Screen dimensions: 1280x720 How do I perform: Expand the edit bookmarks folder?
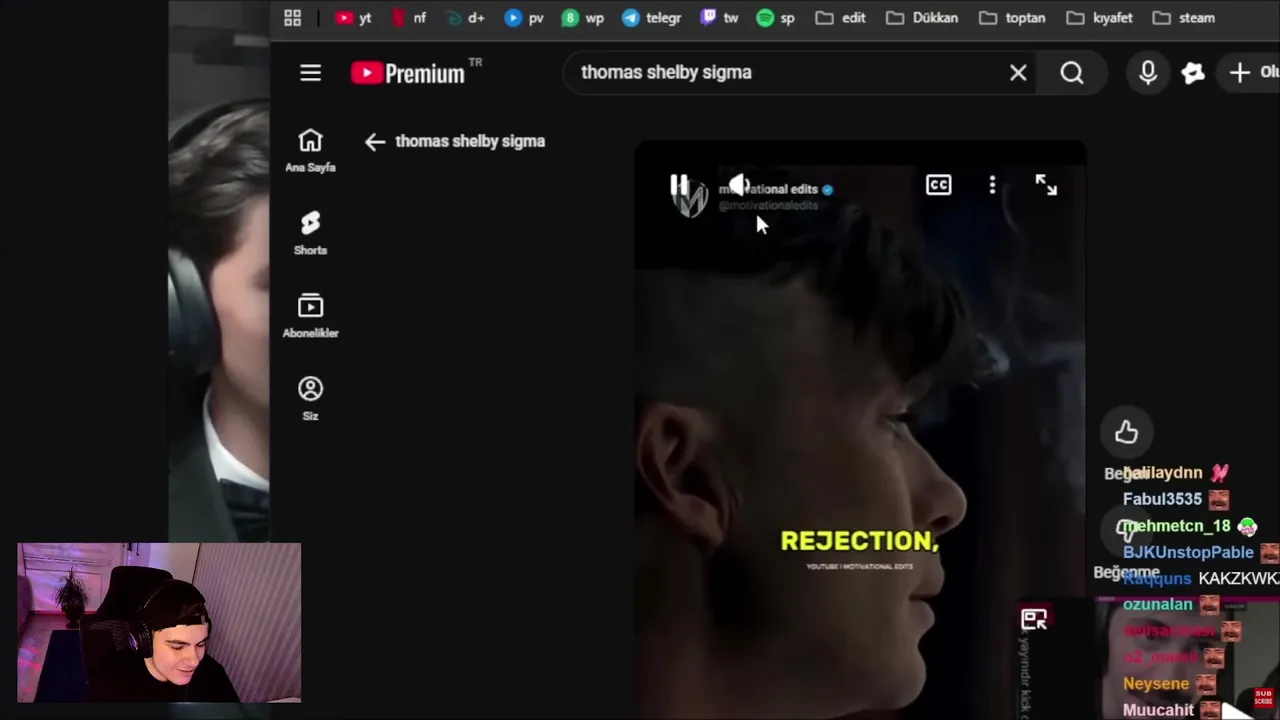coord(840,18)
